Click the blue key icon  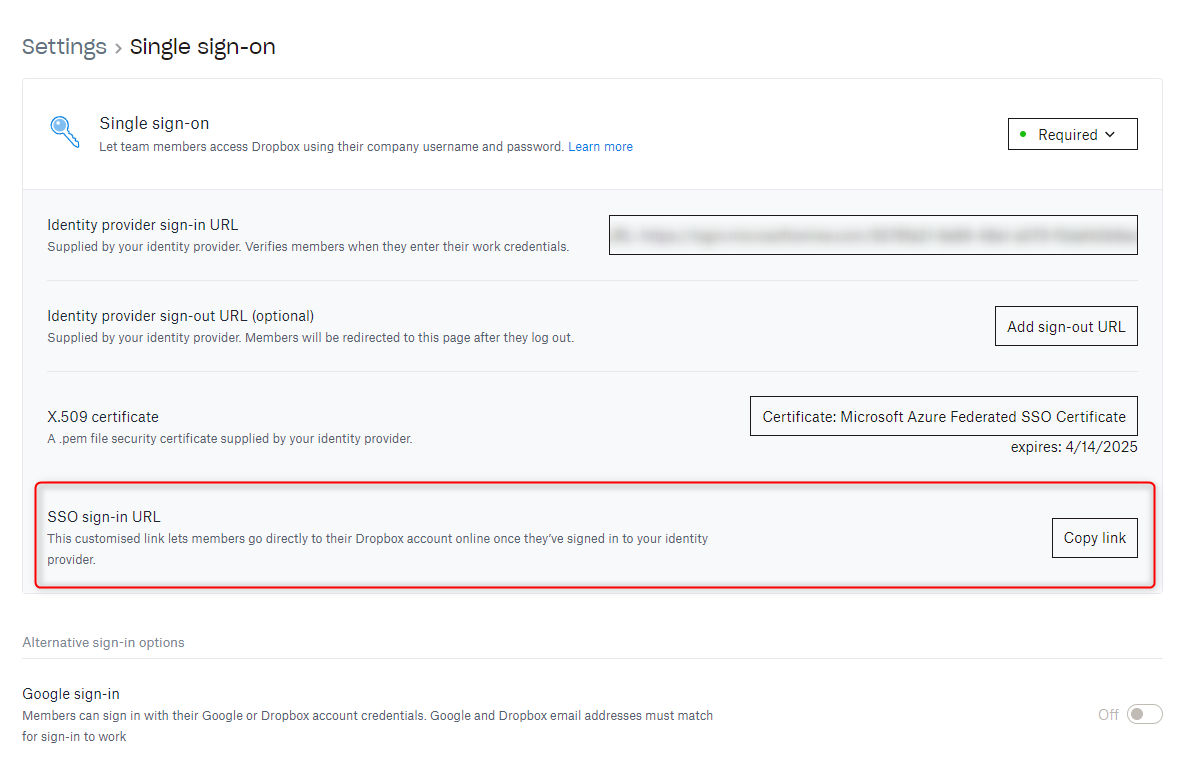pos(65,132)
